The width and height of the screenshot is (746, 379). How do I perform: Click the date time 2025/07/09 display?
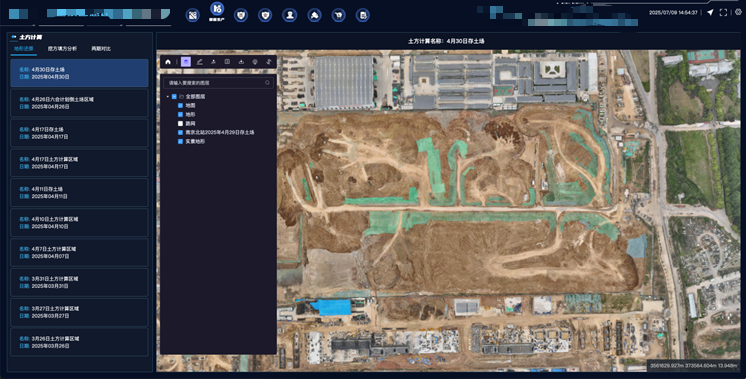pos(673,13)
